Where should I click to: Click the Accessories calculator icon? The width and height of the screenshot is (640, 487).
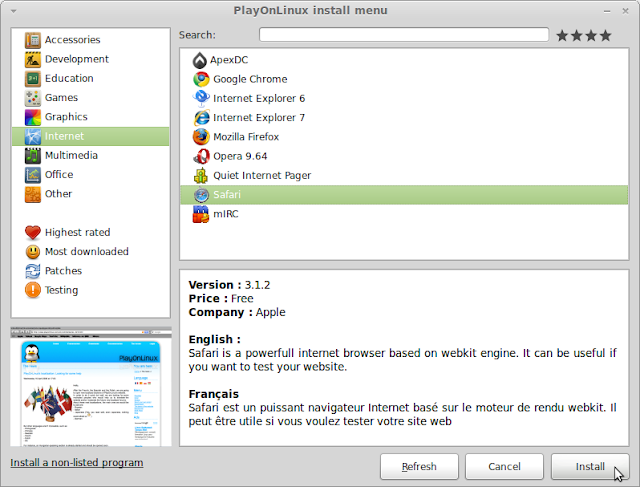(x=33, y=40)
